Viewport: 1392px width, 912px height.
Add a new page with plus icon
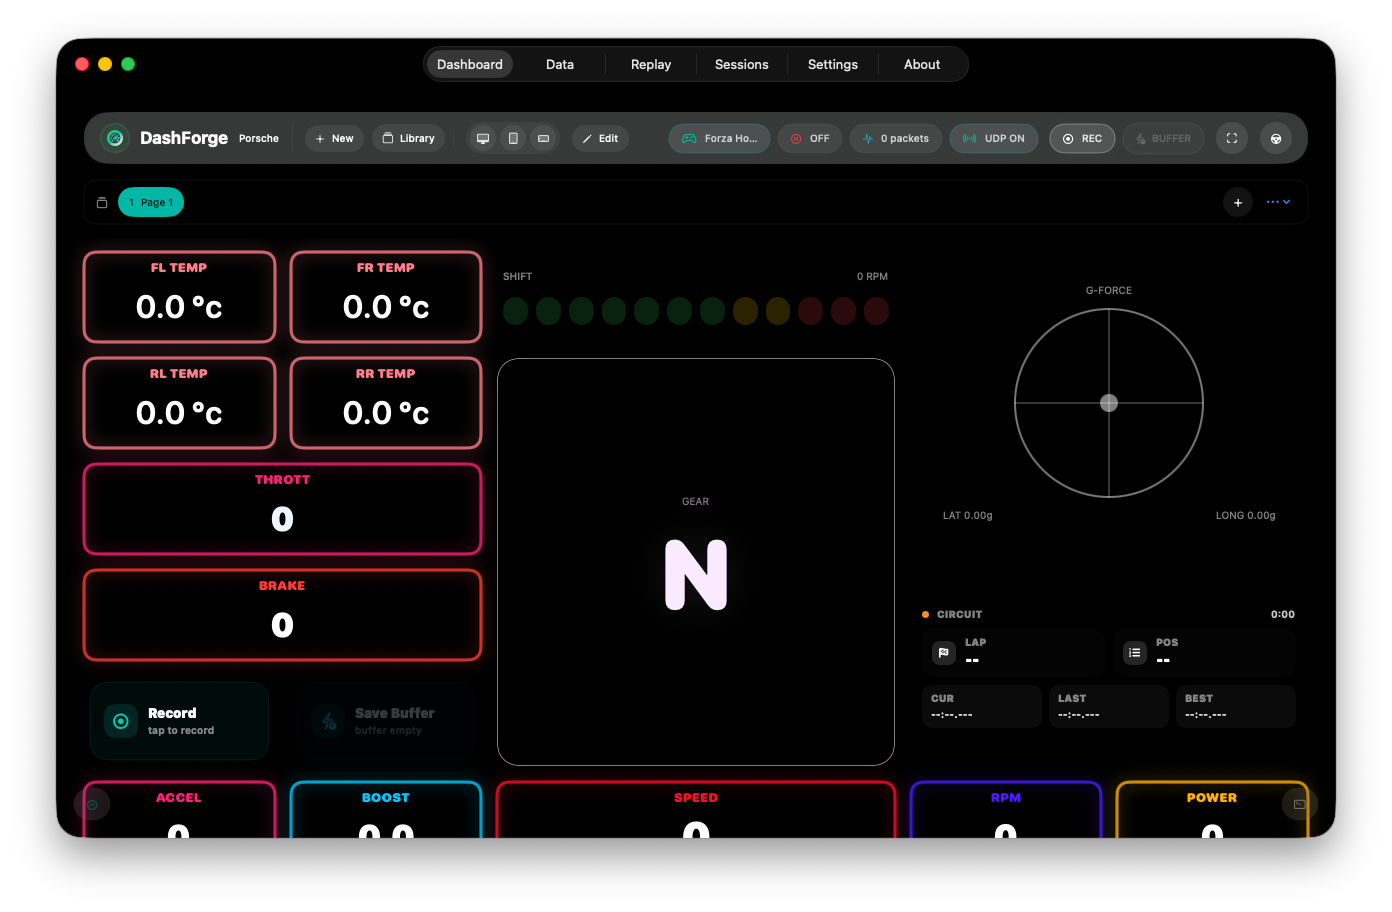pos(1238,202)
